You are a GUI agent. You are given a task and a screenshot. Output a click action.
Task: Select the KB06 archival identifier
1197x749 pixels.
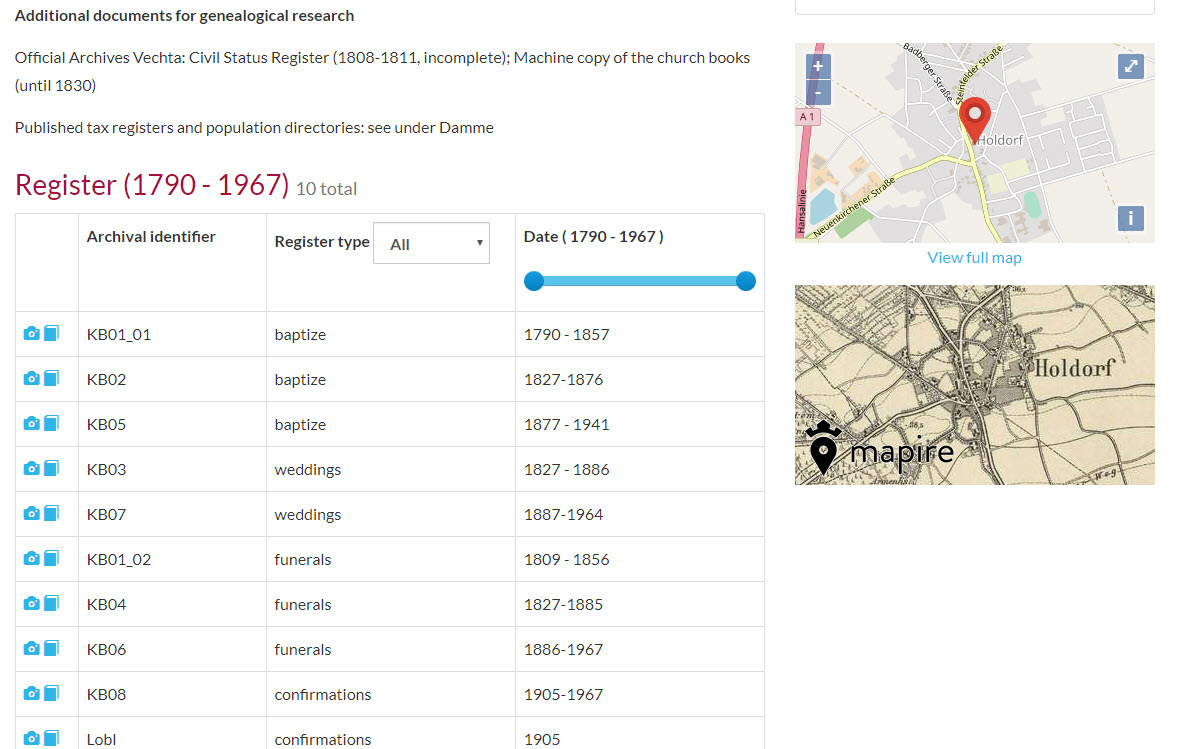pyautogui.click(x=106, y=650)
